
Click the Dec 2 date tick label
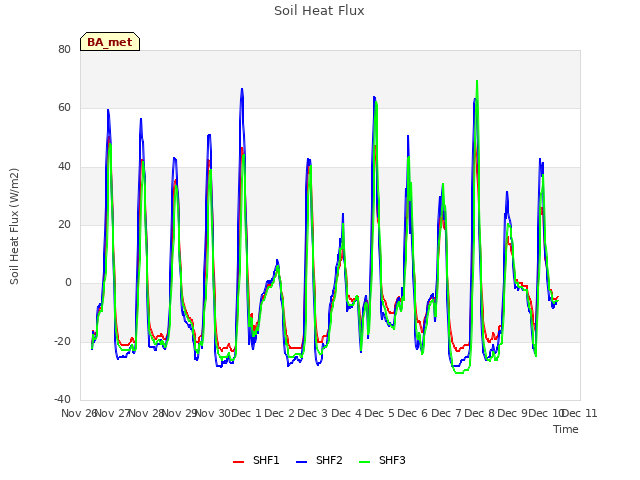click(x=280, y=413)
